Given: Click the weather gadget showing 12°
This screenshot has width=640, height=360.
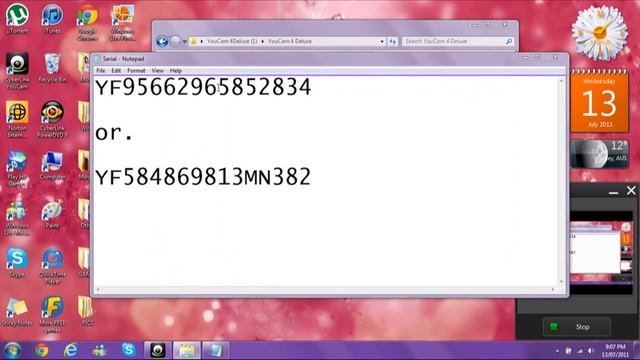Looking at the screenshot, I should pyautogui.click(x=599, y=154).
